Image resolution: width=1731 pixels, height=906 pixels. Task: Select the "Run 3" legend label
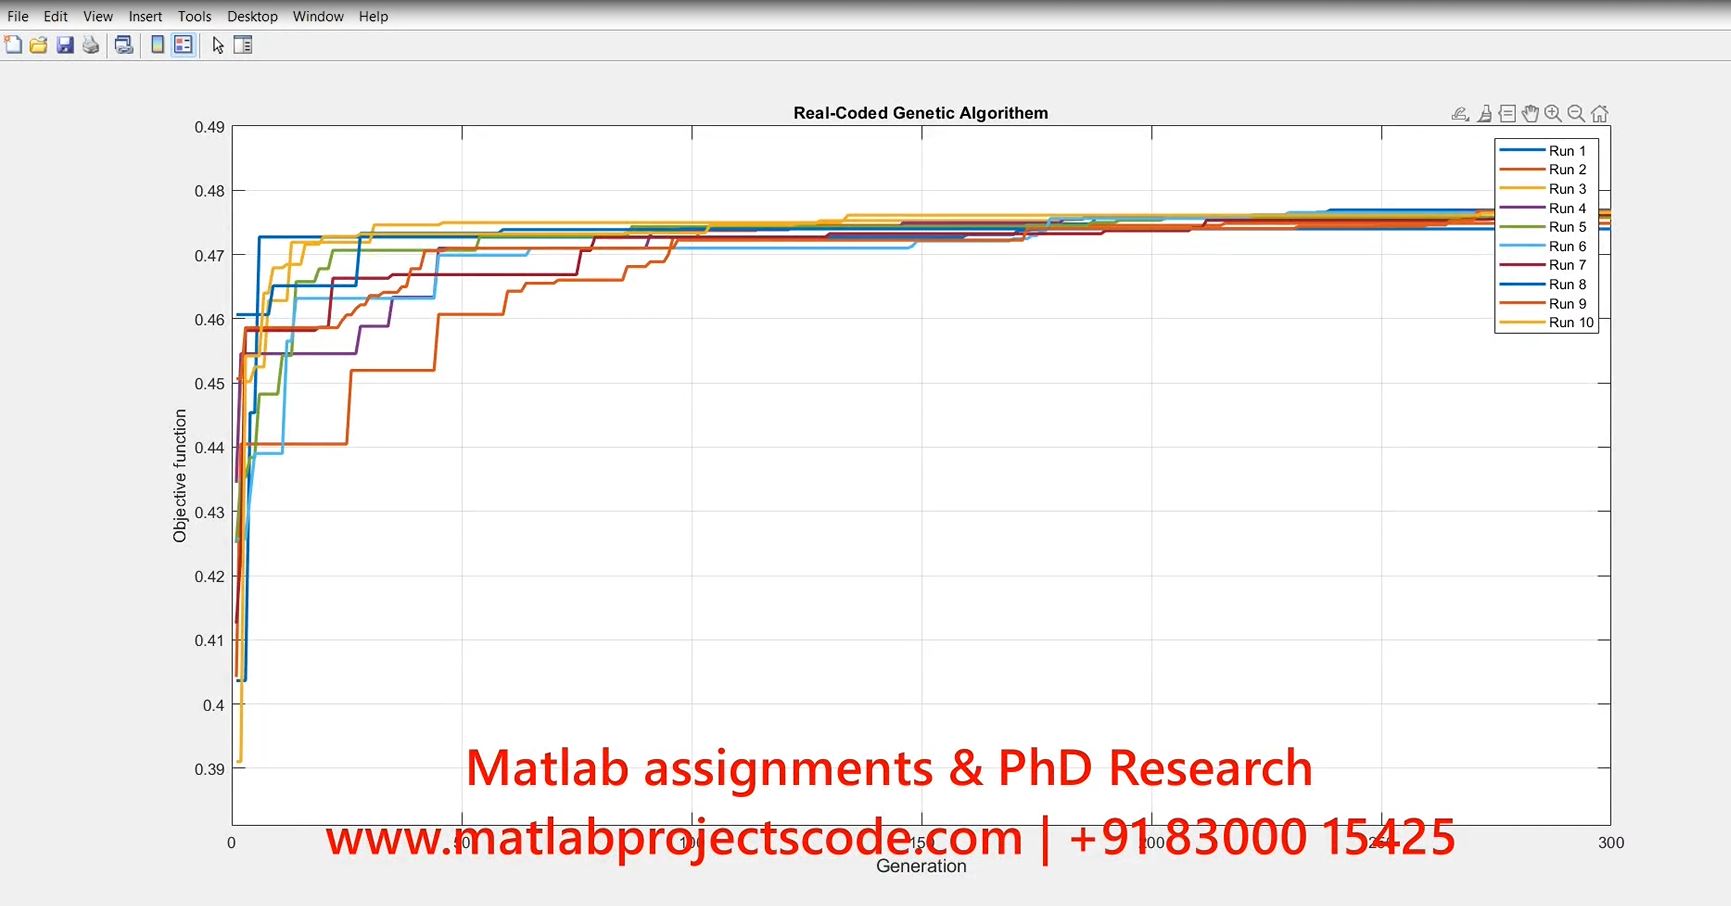click(1567, 189)
